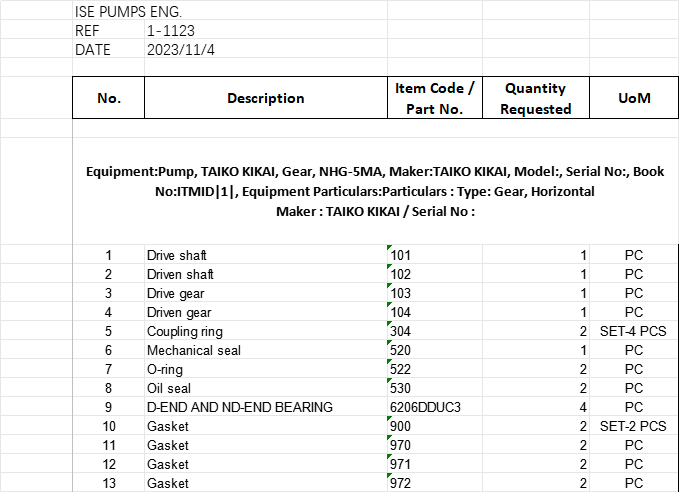Click part number 103
This screenshot has width=679, height=492.
[435, 293]
